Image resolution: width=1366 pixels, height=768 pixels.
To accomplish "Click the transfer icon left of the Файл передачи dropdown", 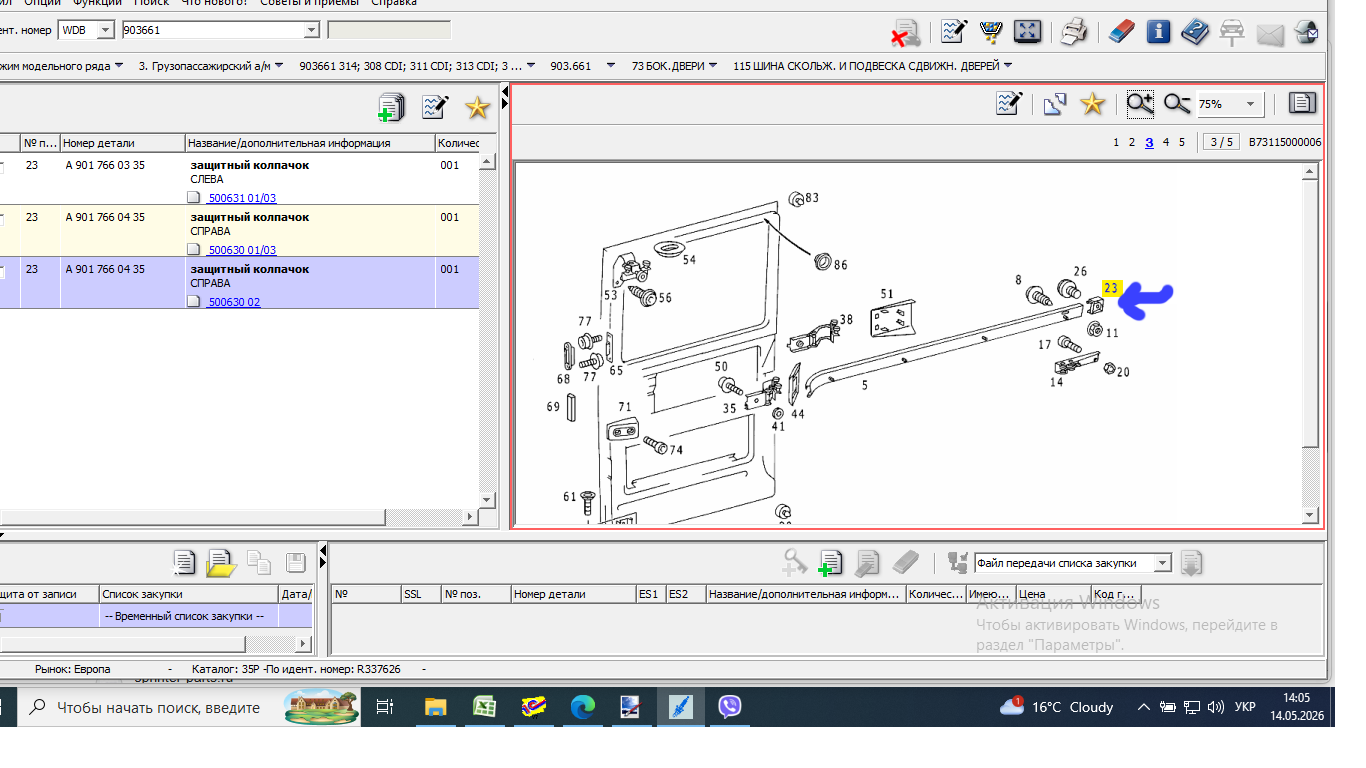I will pyautogui.click(x=958, y=563).
